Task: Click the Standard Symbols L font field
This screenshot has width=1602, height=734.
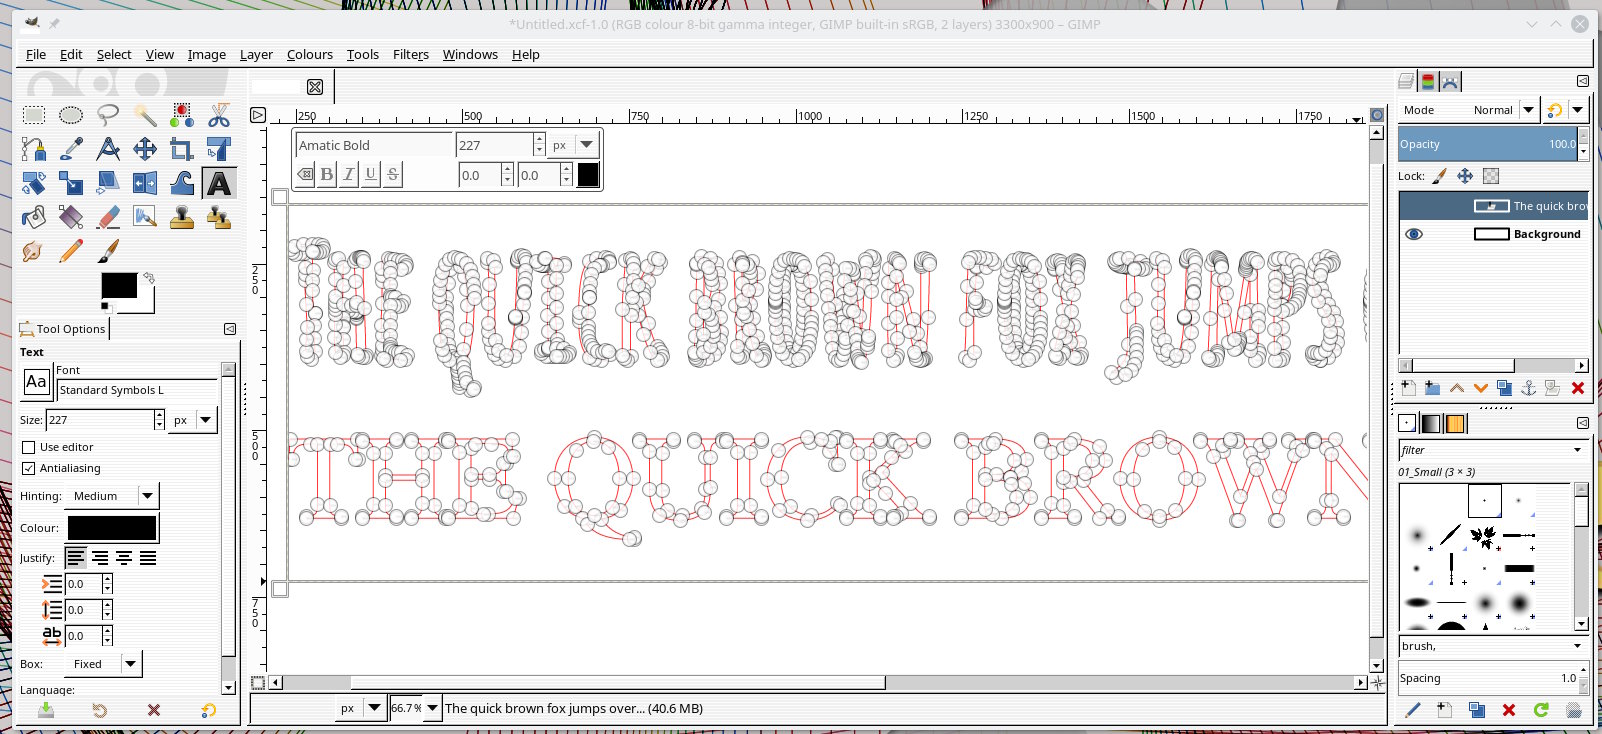Action: click(137, 390)
